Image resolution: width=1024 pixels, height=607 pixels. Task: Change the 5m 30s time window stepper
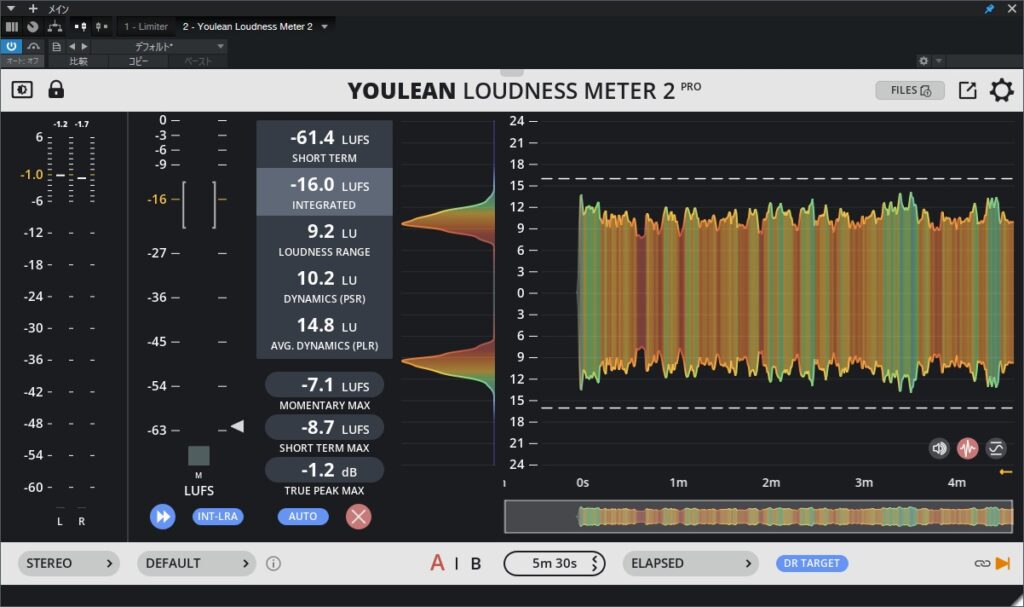[x=594, y=563]
